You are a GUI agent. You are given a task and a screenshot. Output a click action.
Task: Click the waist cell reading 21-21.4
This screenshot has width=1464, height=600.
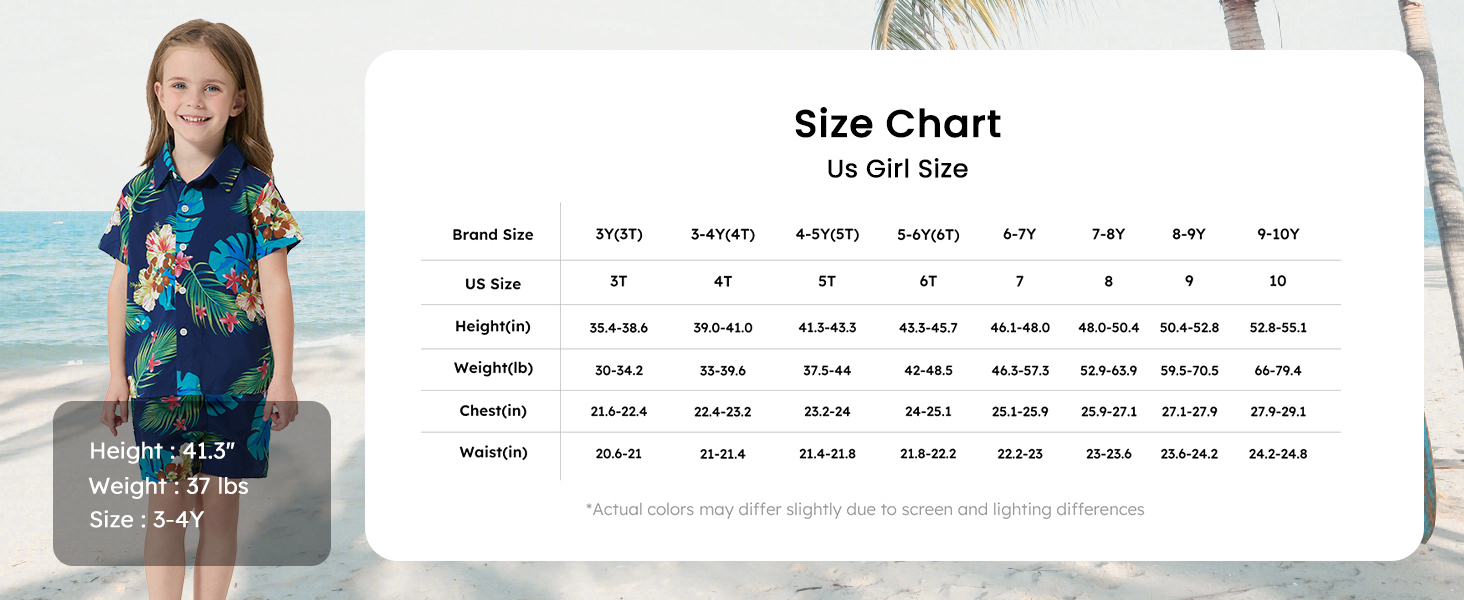pyautogui.click(x=722, y=454)
